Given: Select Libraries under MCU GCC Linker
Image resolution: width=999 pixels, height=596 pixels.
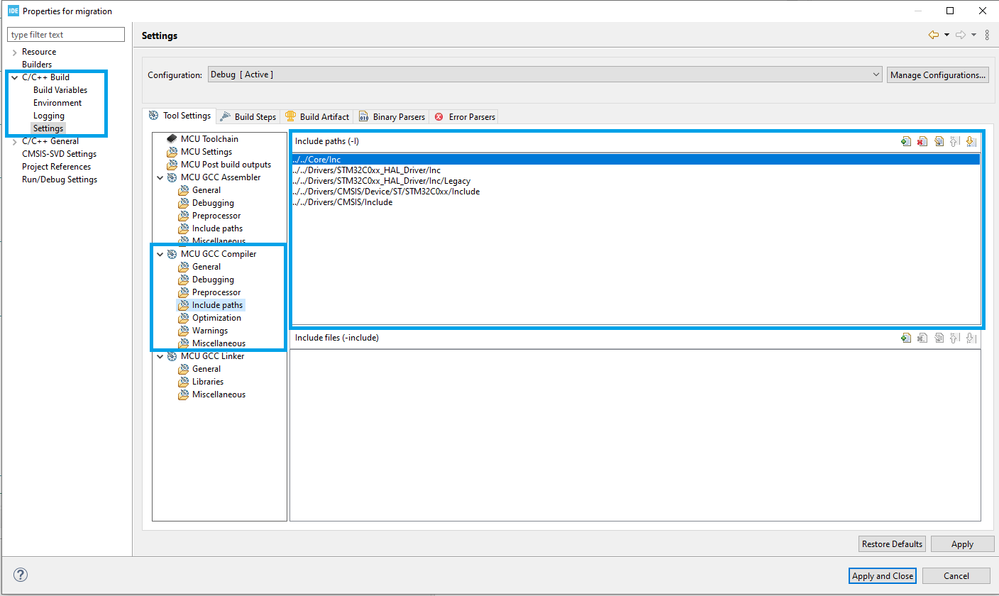Looking at the screenshot, I should click(x=208, y=381).
